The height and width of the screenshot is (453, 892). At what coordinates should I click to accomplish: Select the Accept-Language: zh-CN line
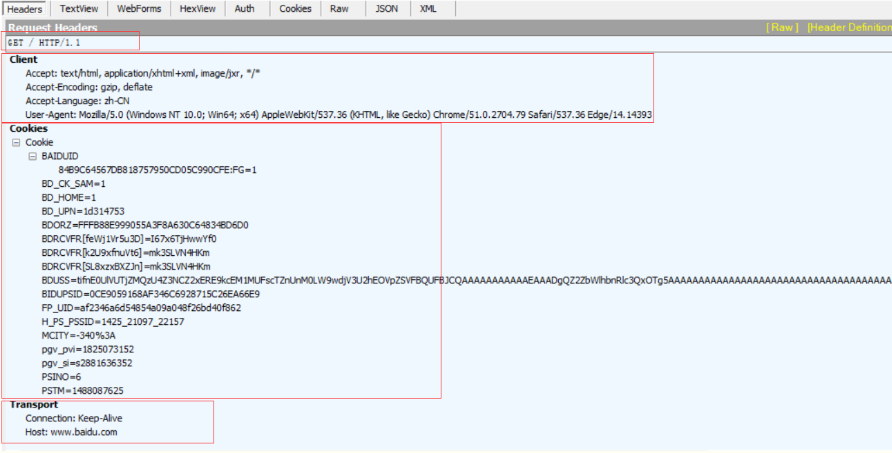[x=77, y=101]
